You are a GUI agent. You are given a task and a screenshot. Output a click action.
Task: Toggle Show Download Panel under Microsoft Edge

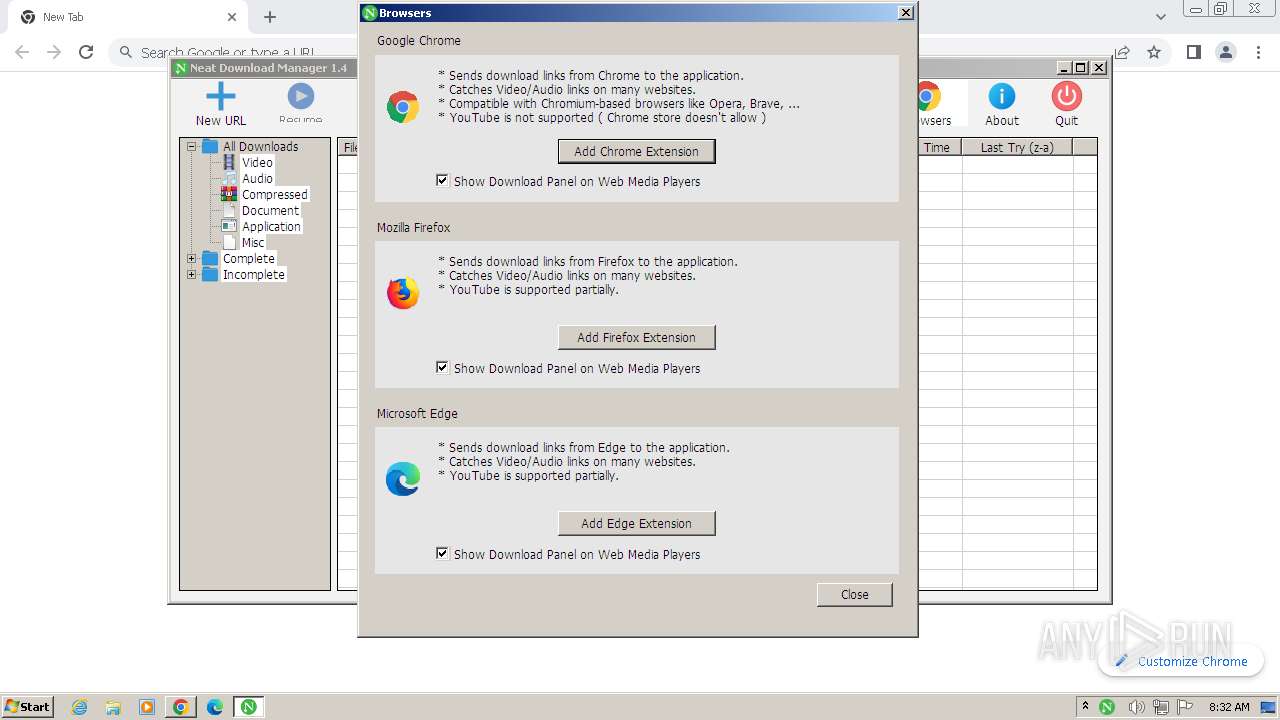point(442,554)
